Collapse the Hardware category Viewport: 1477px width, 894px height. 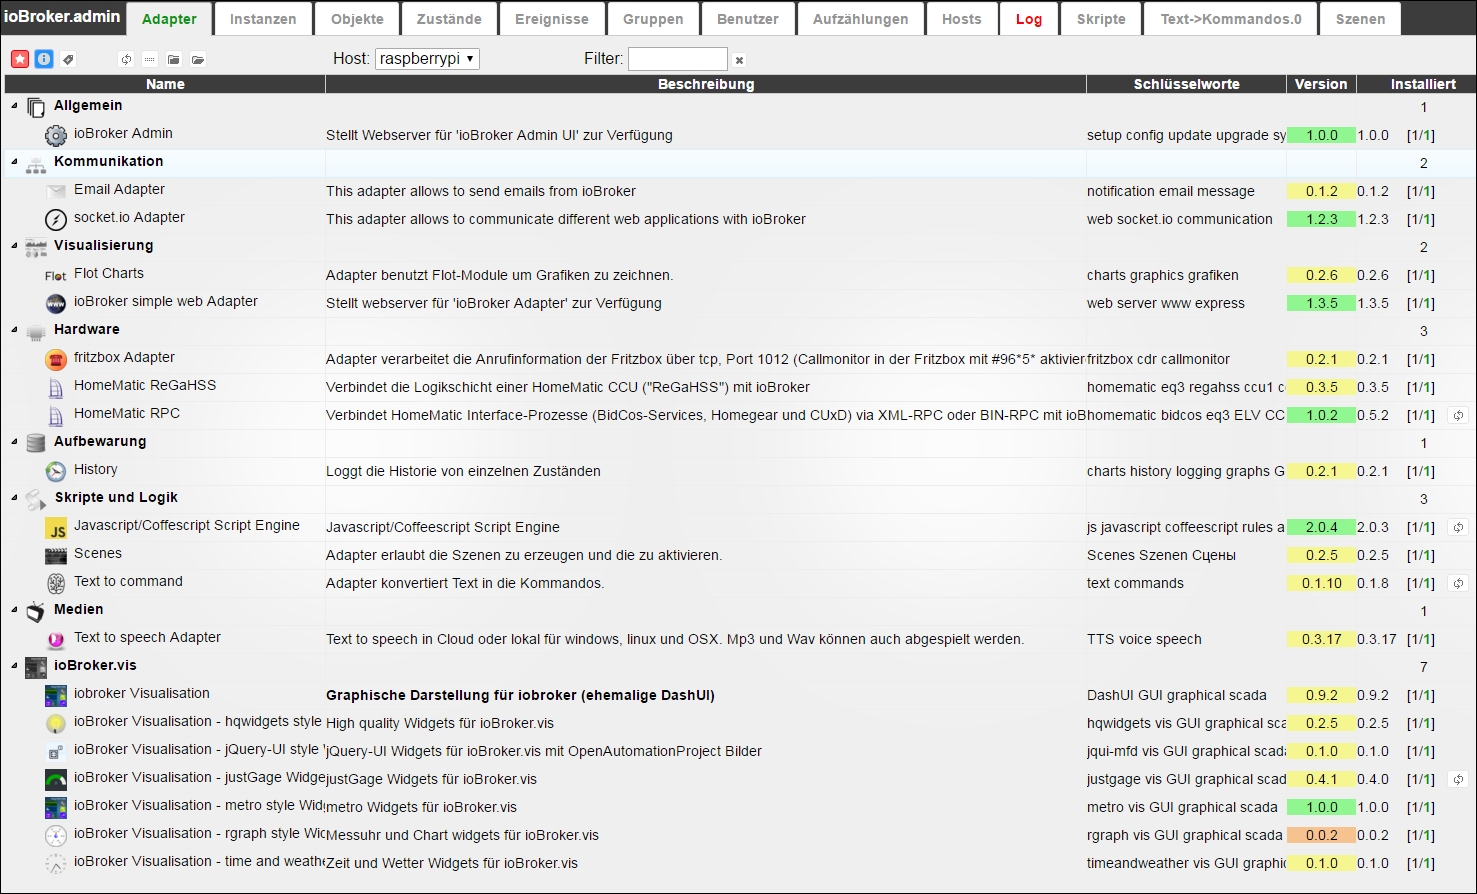(14, 329)
